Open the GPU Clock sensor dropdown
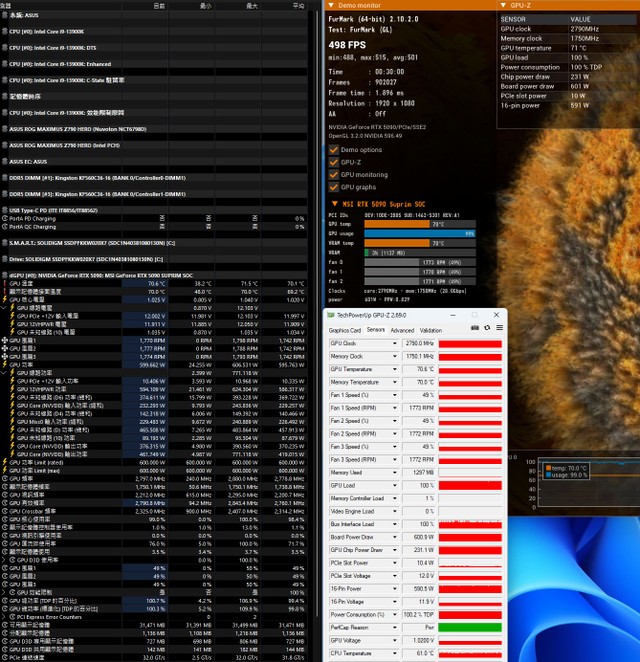This screenshot has width=640, height=662. click(x=395, y=344)
